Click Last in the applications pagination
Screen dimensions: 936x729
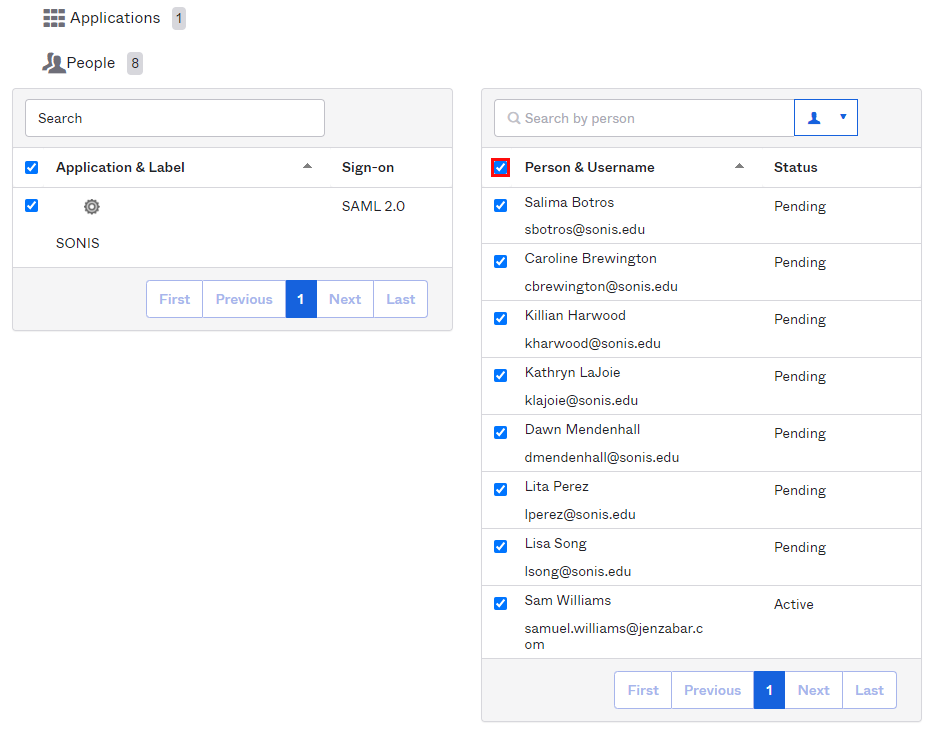[x=400, y=299]
